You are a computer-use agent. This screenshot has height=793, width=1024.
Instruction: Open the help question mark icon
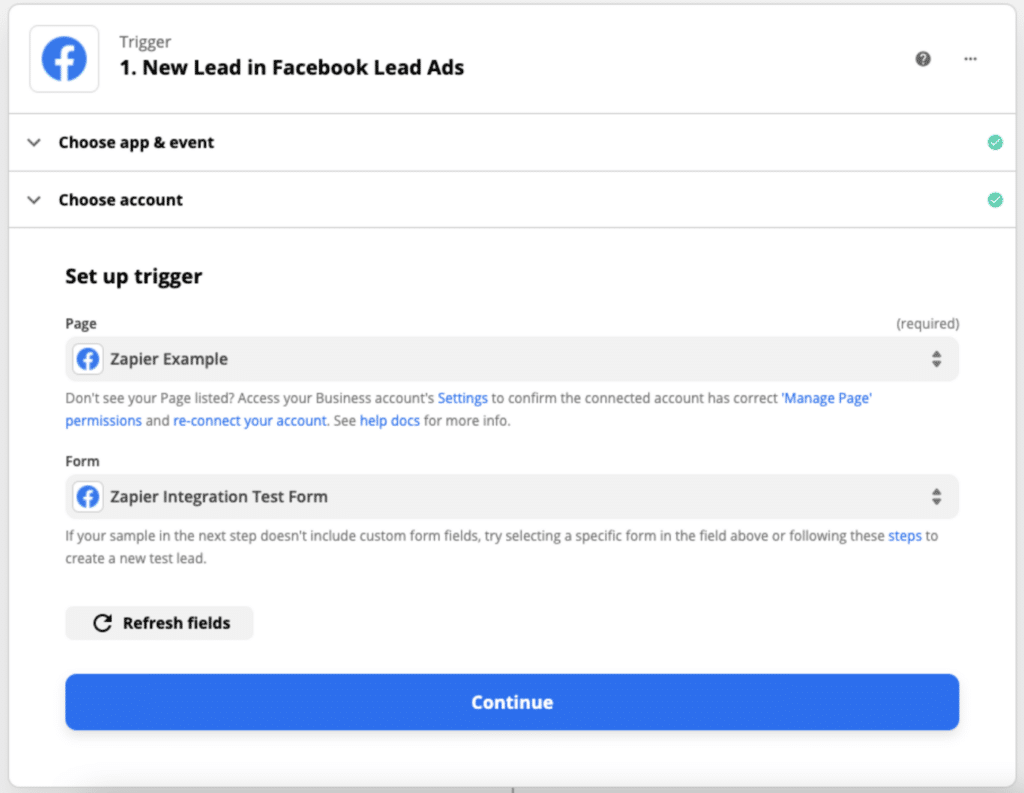coord(923,59)
